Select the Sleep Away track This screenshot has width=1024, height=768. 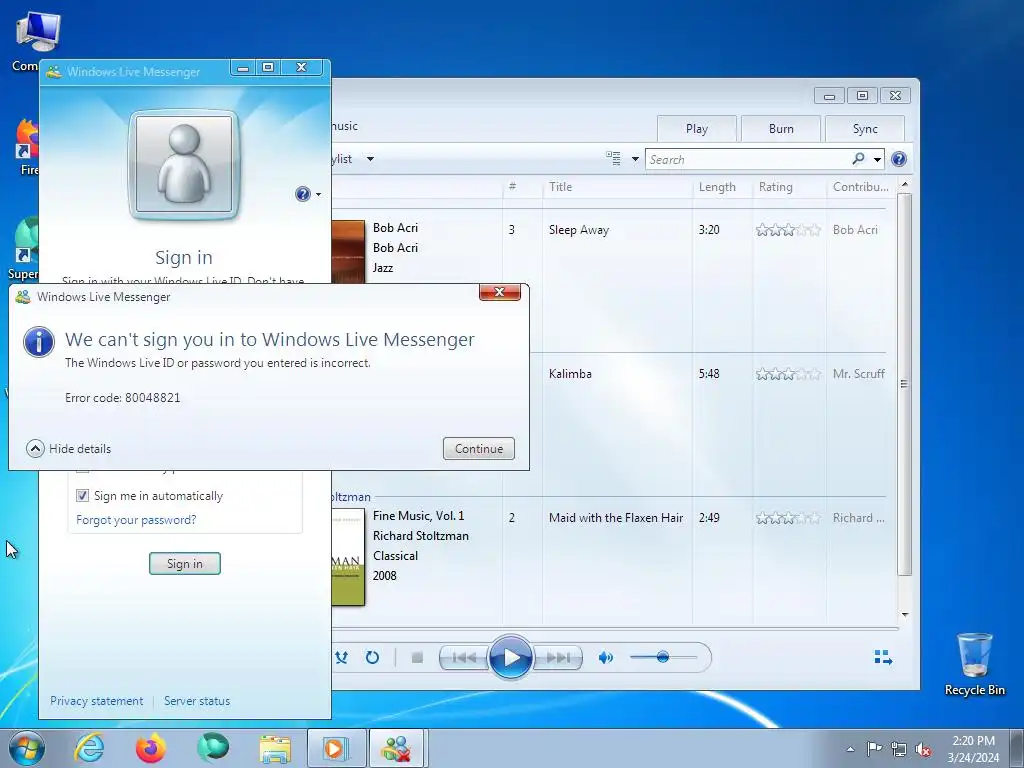579,230
